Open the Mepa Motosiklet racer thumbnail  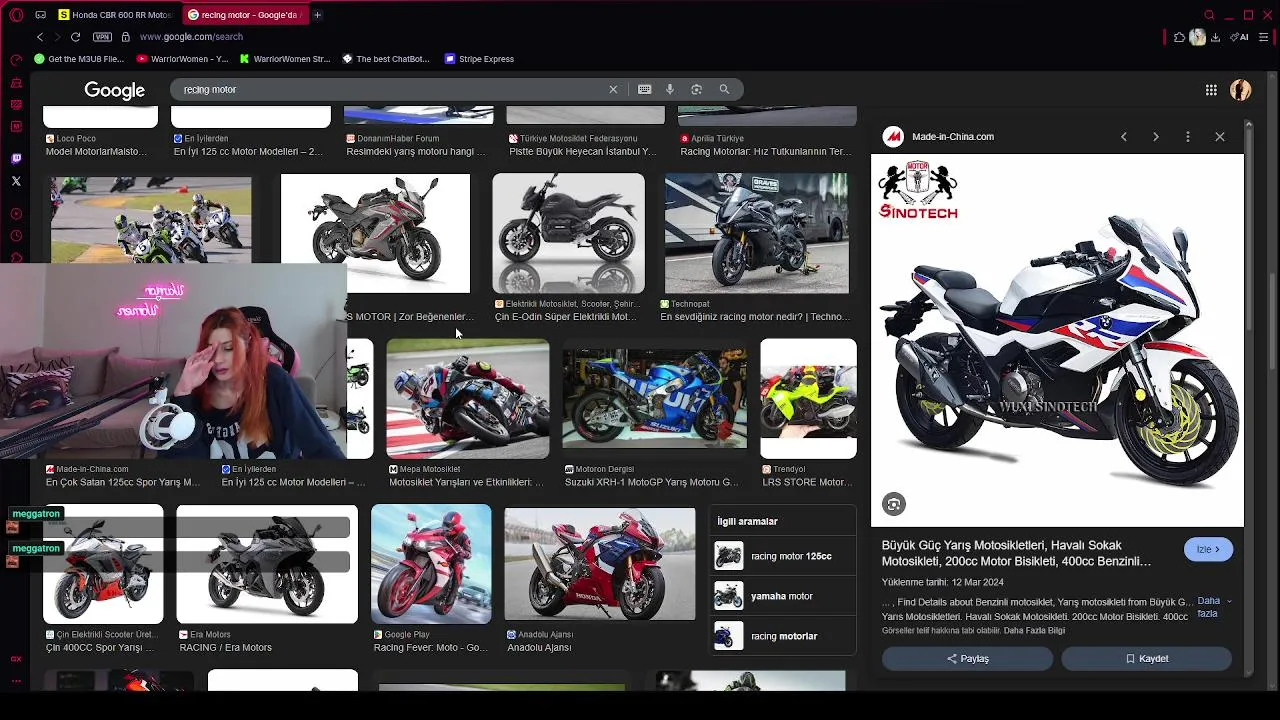[468, 399]
